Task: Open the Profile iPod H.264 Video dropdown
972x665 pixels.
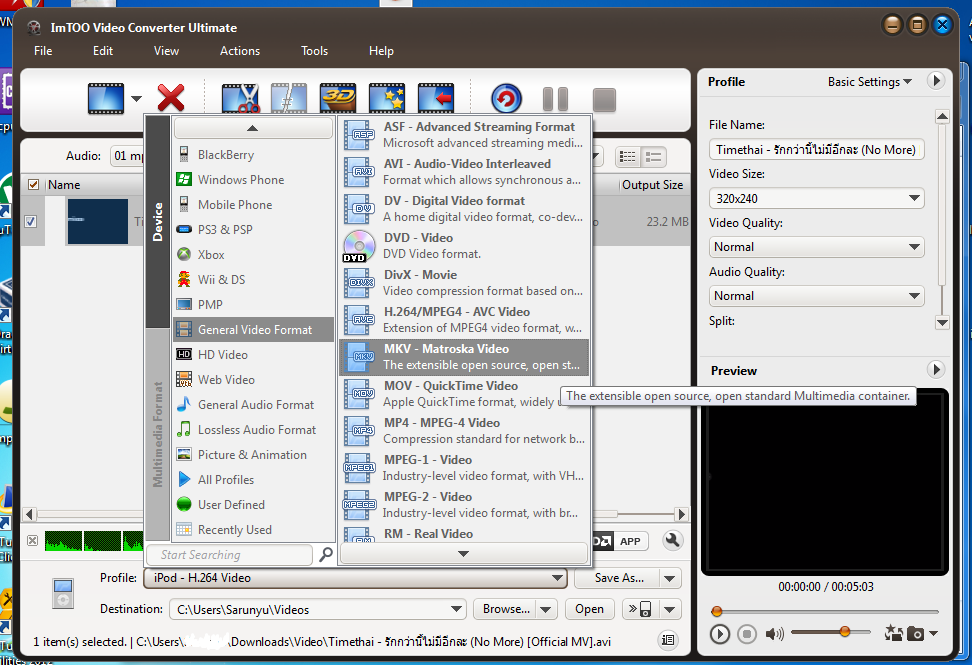Action: (355, 578)
